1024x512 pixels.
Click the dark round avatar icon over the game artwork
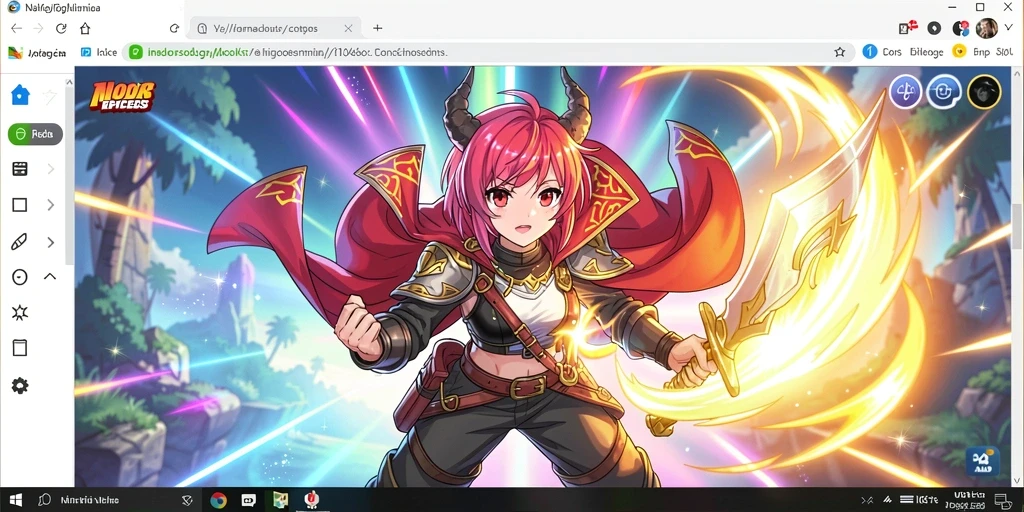[x=984, y=92]
